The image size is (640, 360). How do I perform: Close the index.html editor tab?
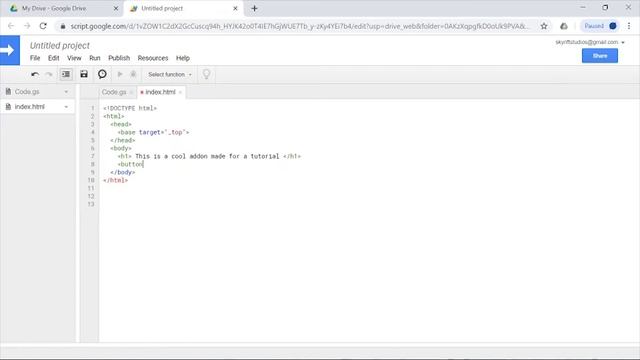(x=180, y=93)
